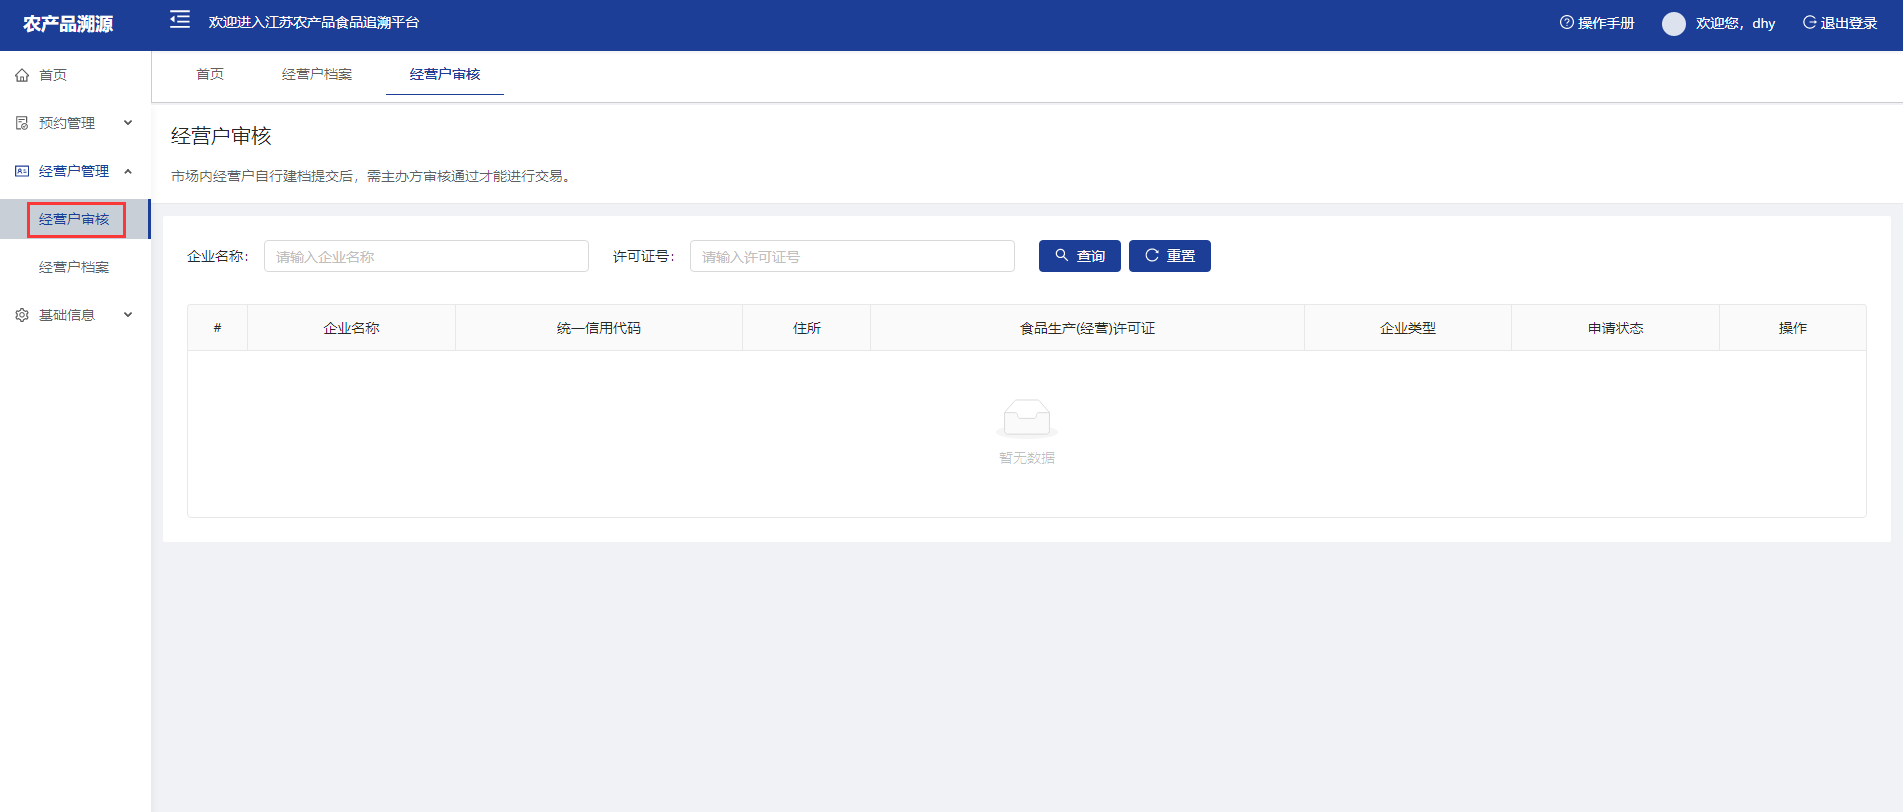The image size is (1903, 812).
Task: Select 经营户审核 in the sidebar
Action: pos(74,219)
